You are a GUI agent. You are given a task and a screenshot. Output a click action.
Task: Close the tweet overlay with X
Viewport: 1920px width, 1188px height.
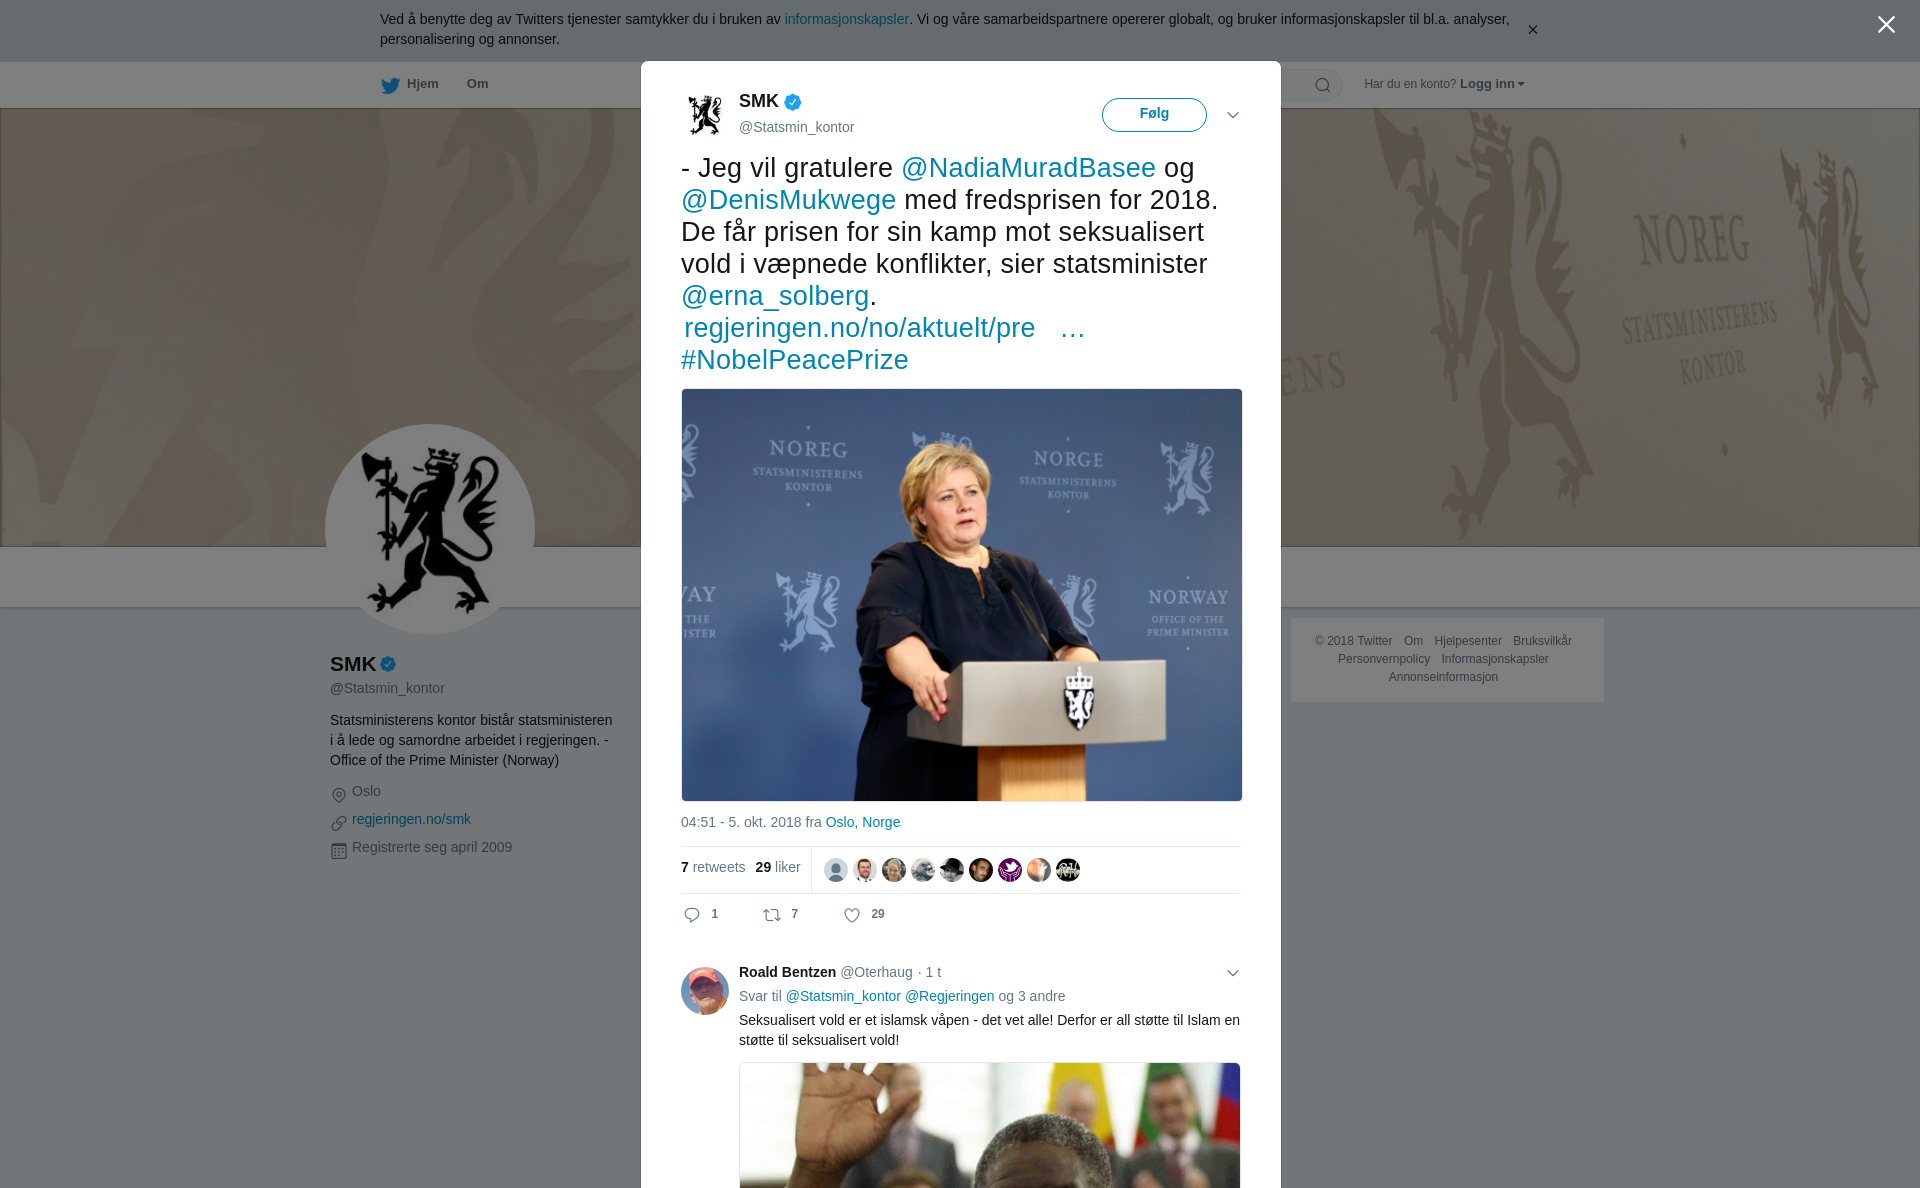point(1886,25)
